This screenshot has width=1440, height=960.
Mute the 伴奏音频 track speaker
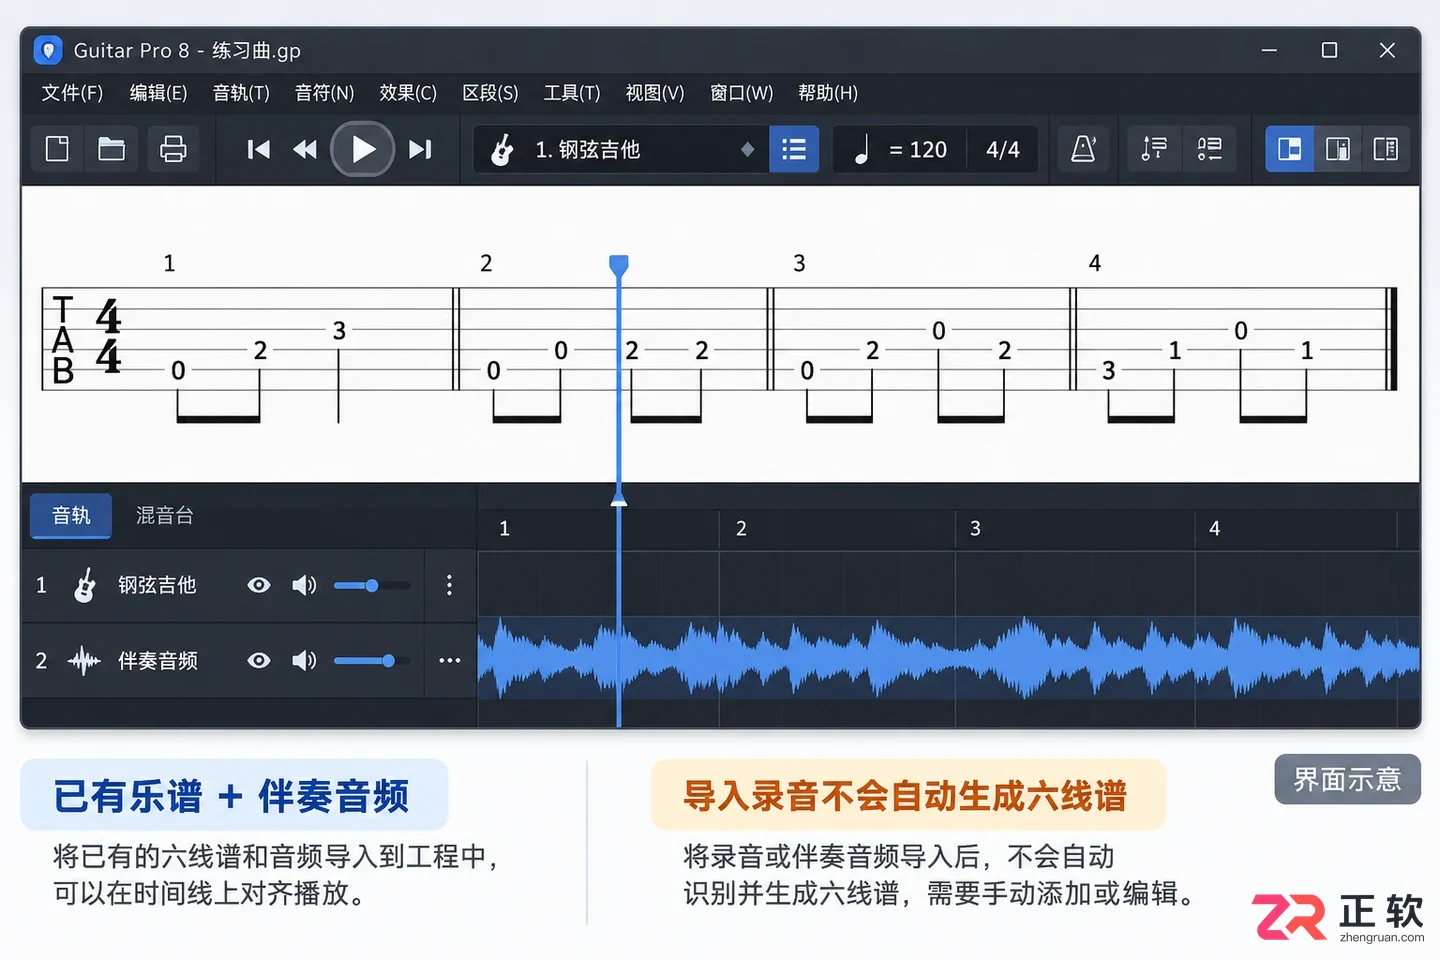[304, 661]
